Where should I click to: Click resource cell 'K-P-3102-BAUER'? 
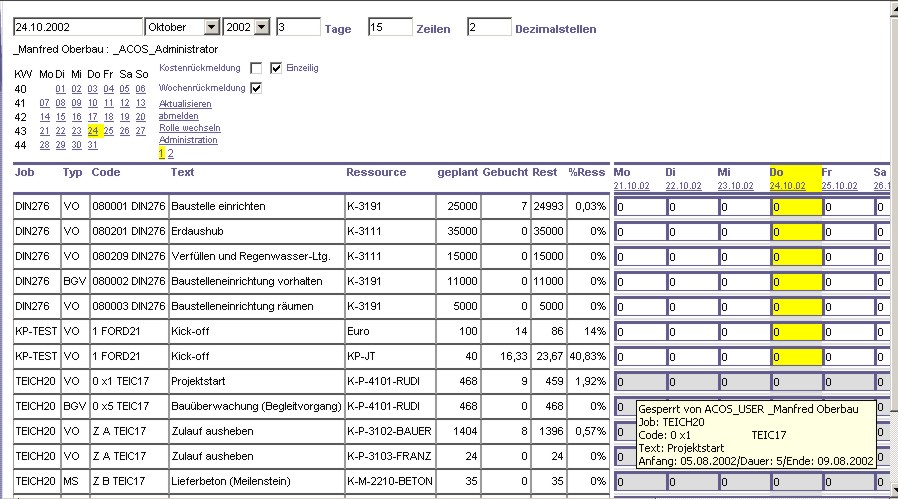click(x=390, y=431)
